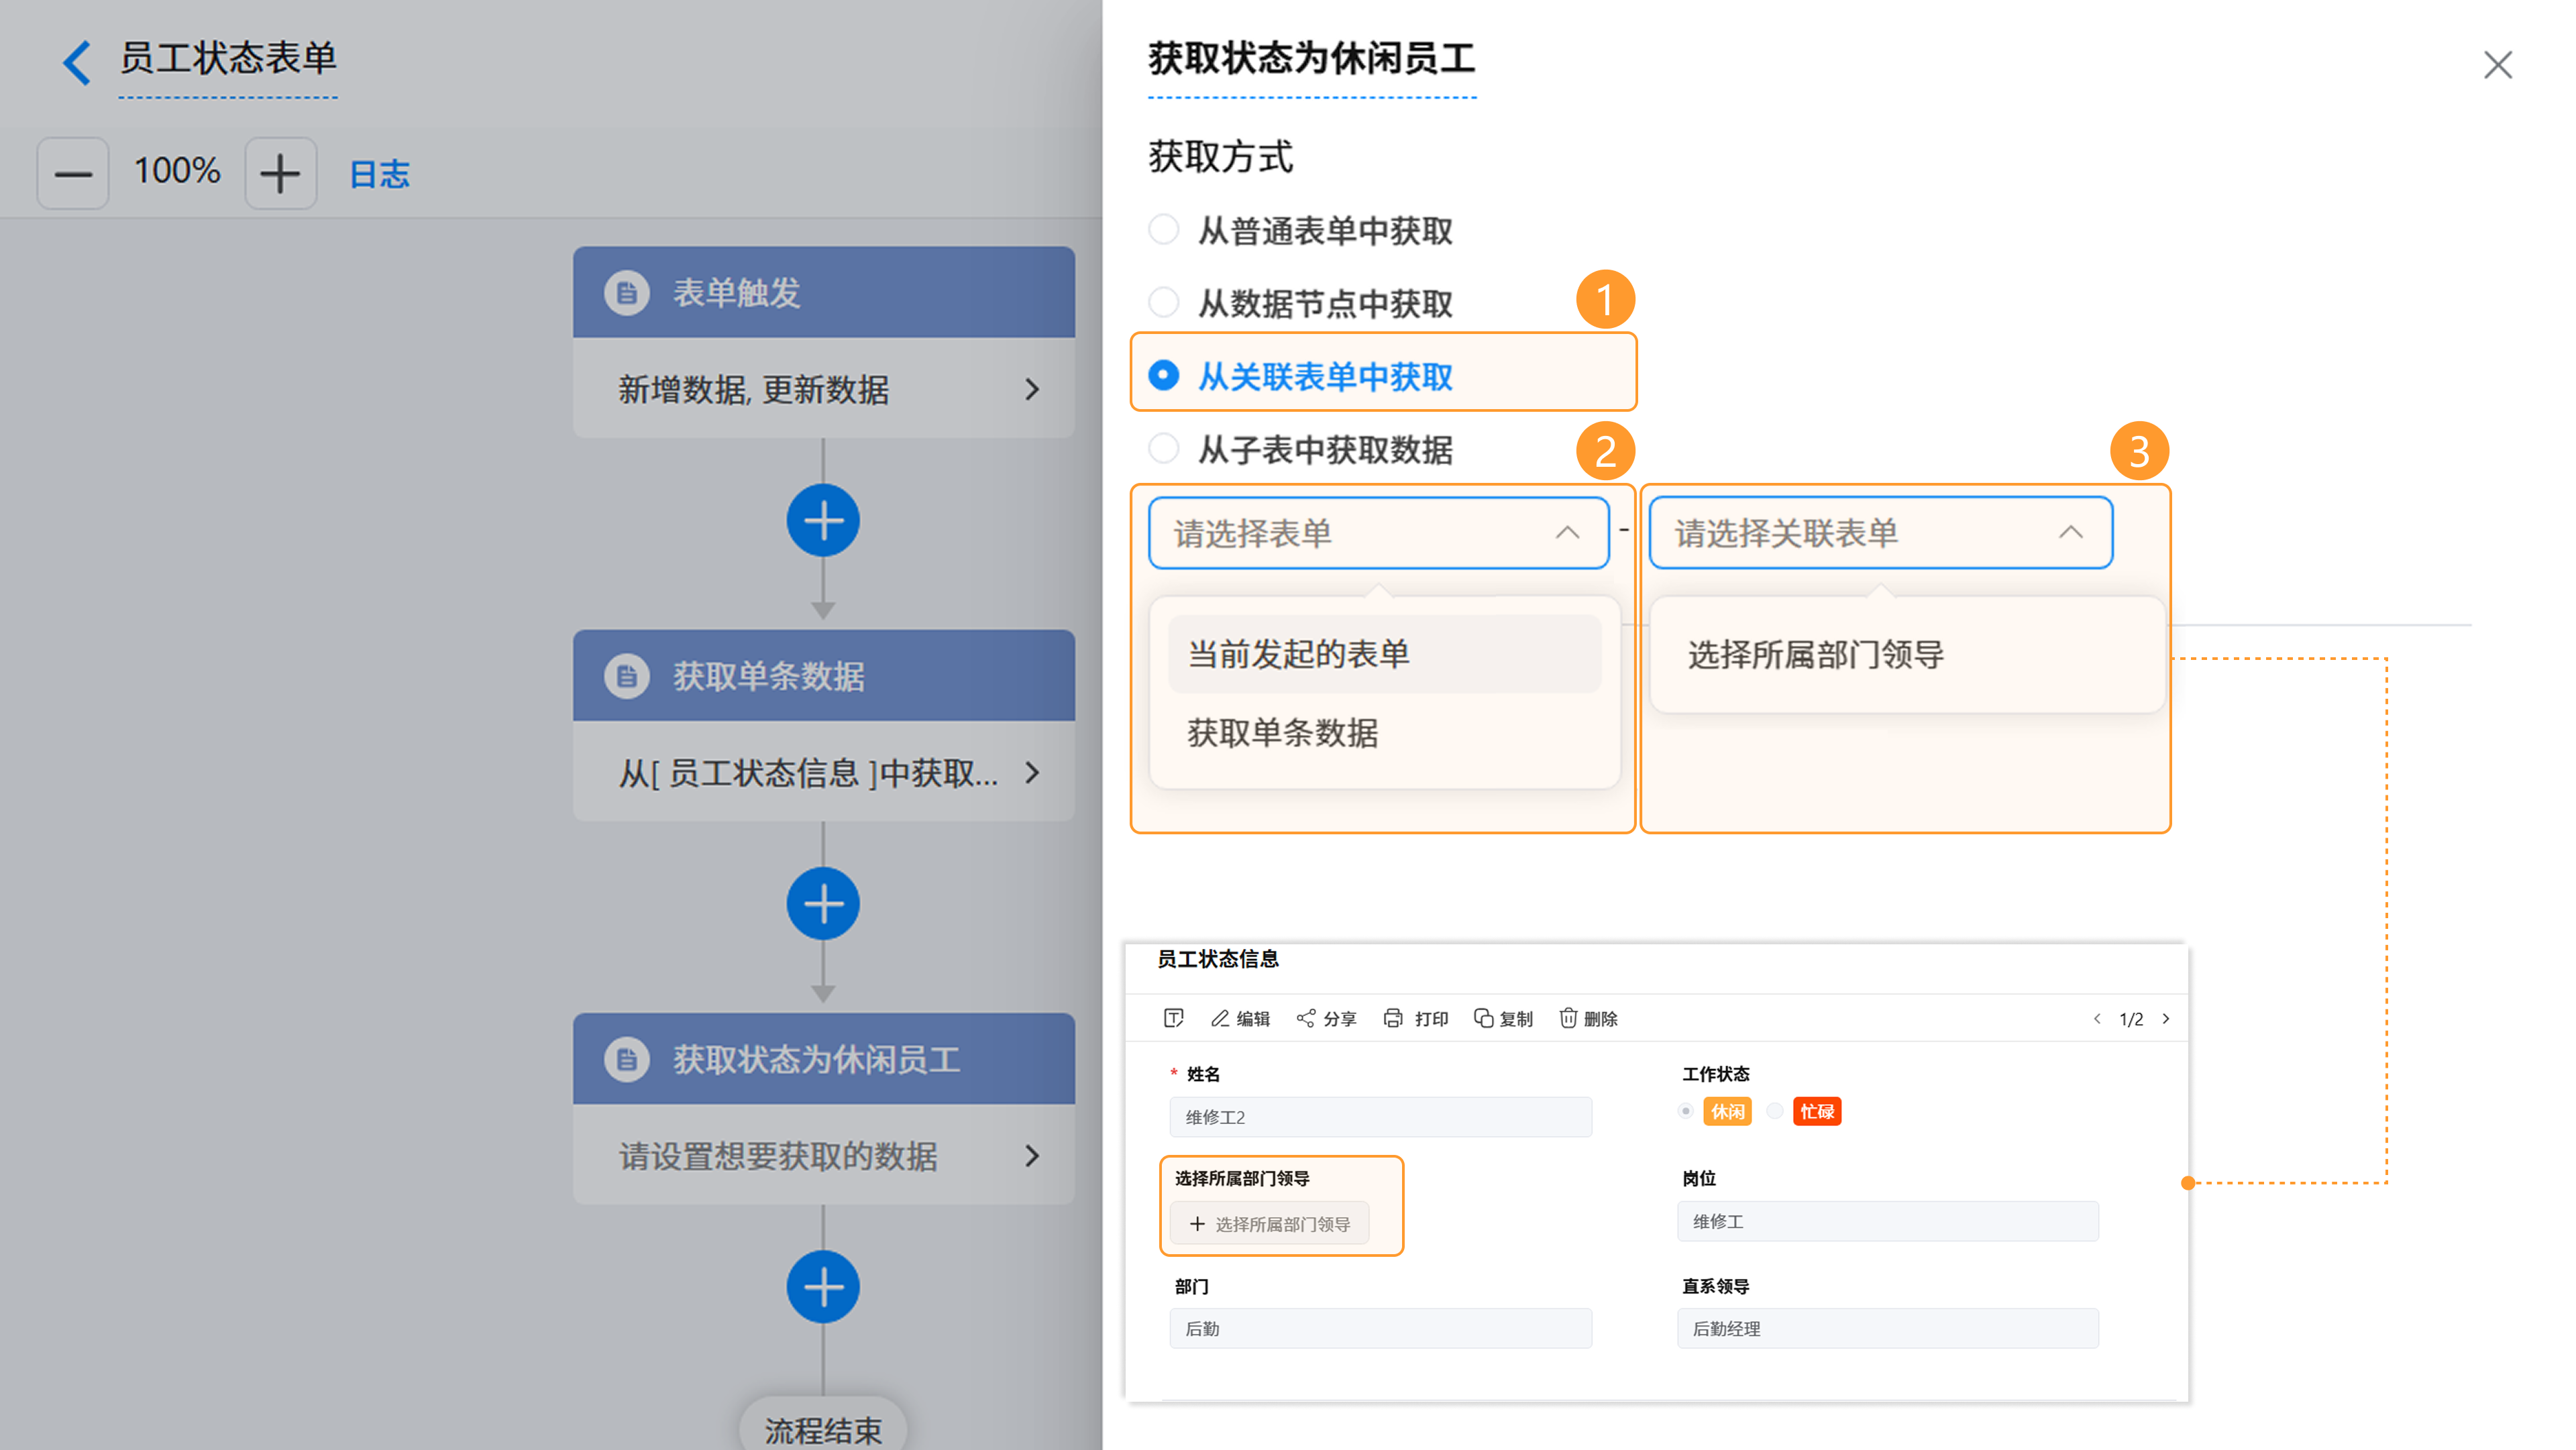Go to the previous record page arrow

point(2097,1019)
